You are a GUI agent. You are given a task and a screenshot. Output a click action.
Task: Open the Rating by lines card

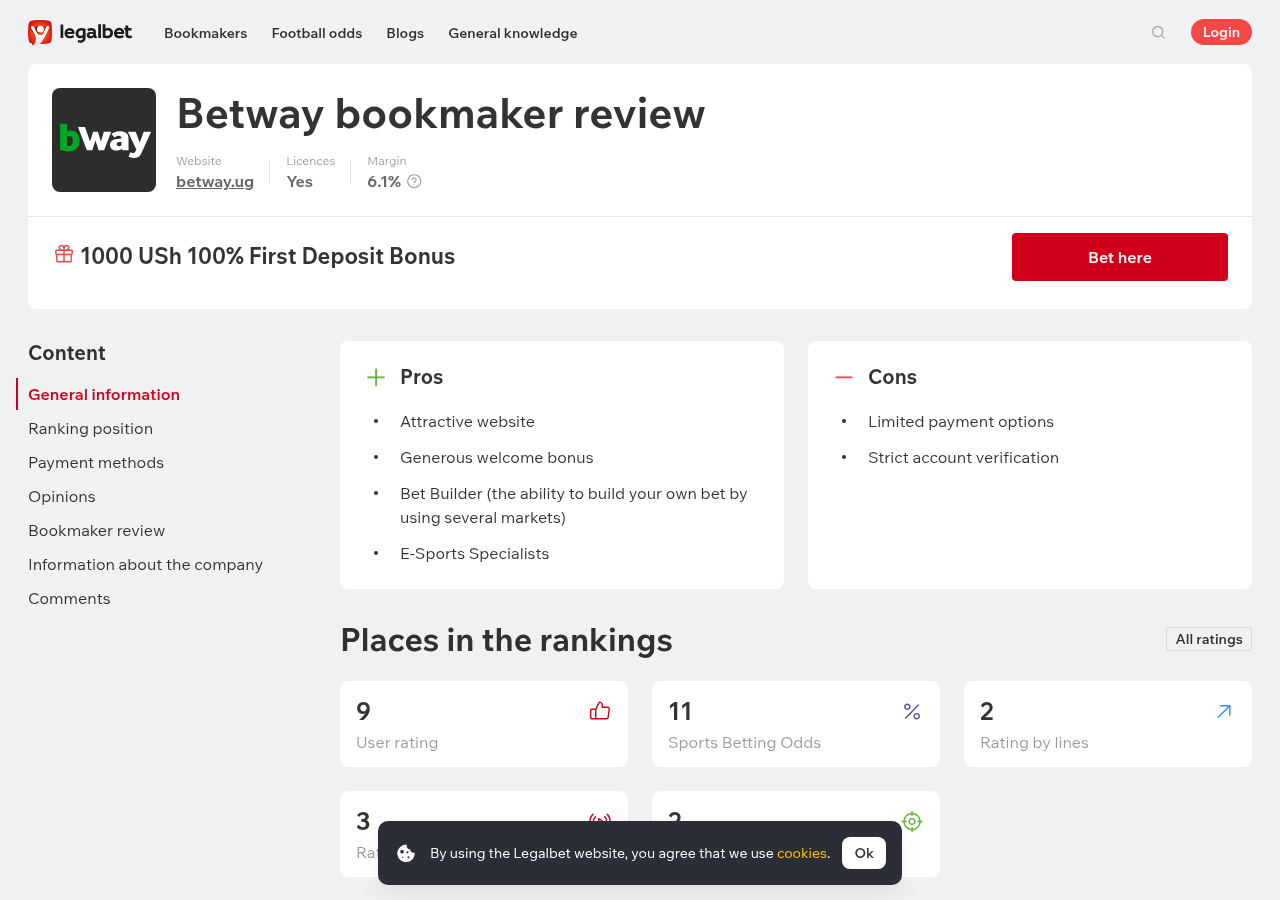tap(1108, 724)
